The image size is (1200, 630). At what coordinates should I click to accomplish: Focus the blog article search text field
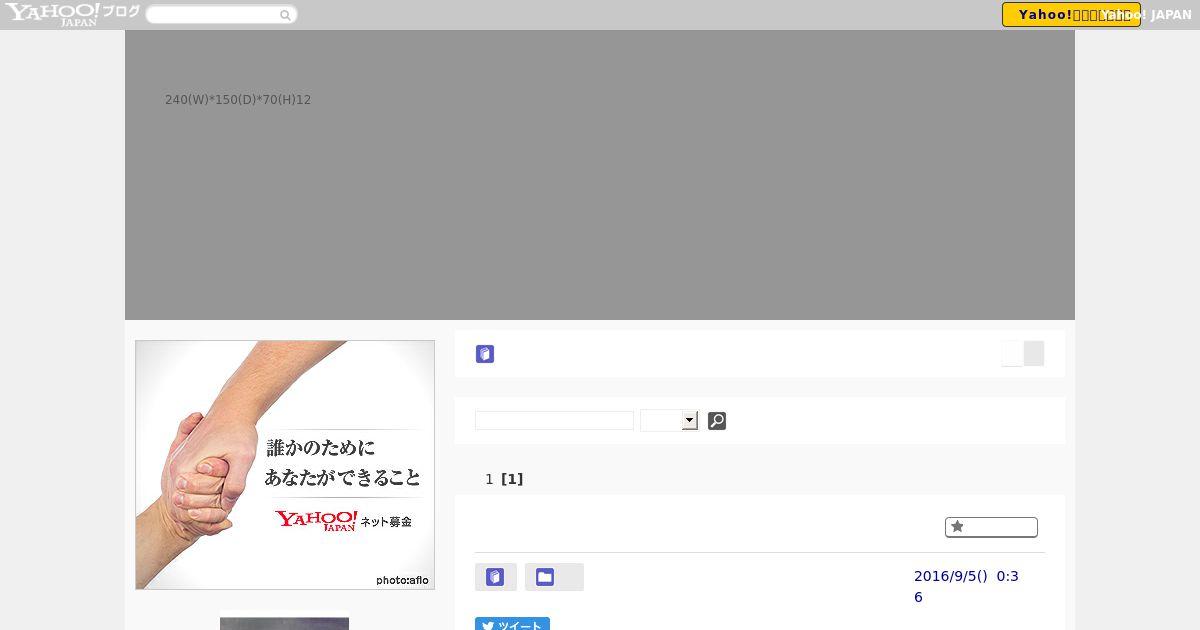(554, 421)
